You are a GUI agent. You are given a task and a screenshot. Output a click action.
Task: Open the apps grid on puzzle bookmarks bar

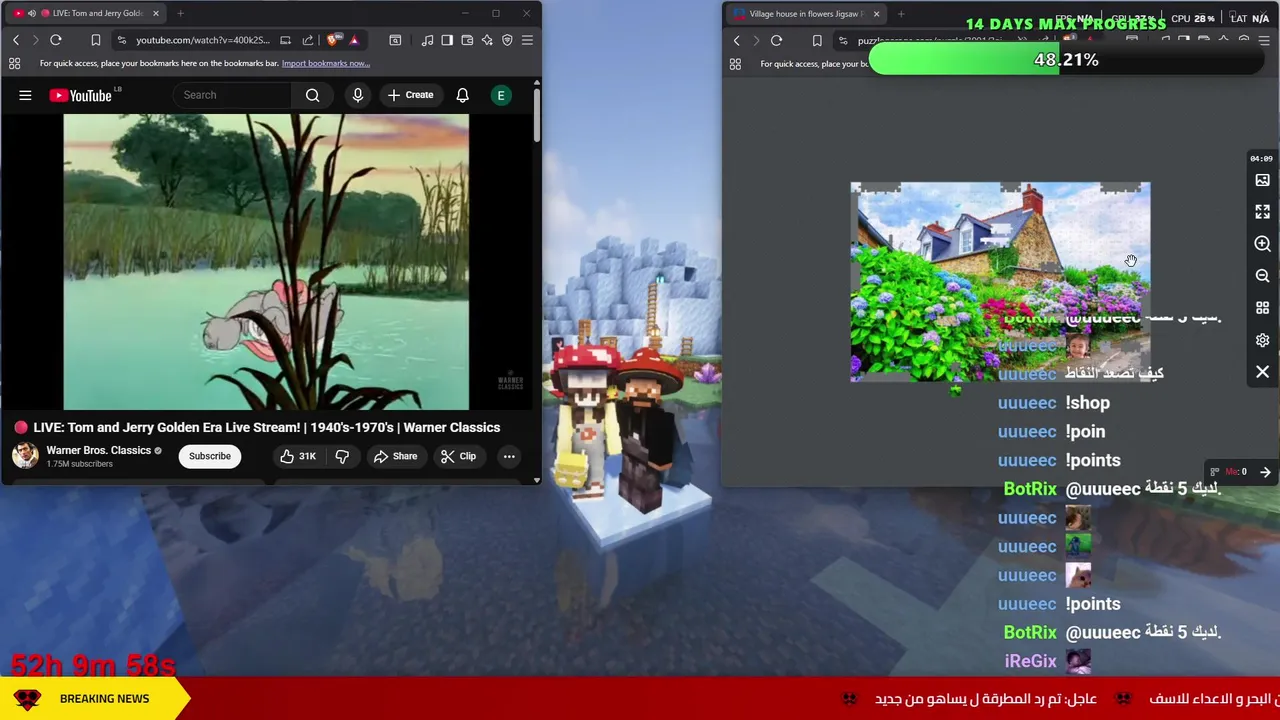[x=735, y=64]
